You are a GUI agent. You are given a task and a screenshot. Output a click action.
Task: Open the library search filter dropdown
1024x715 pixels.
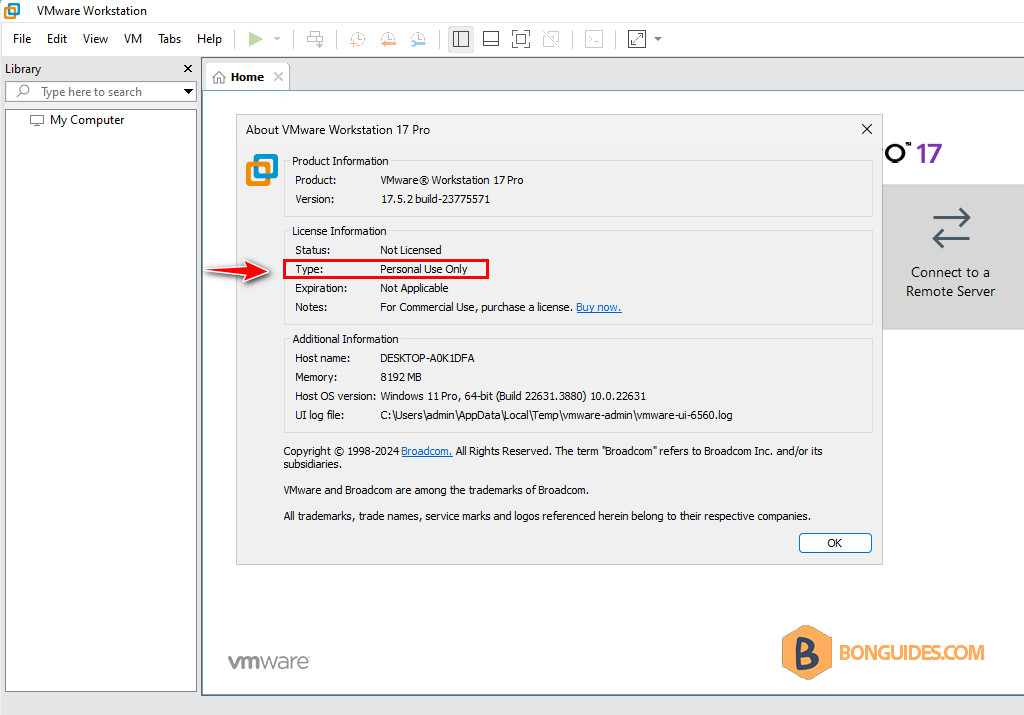pyautogui.click(x=188, y=91)
